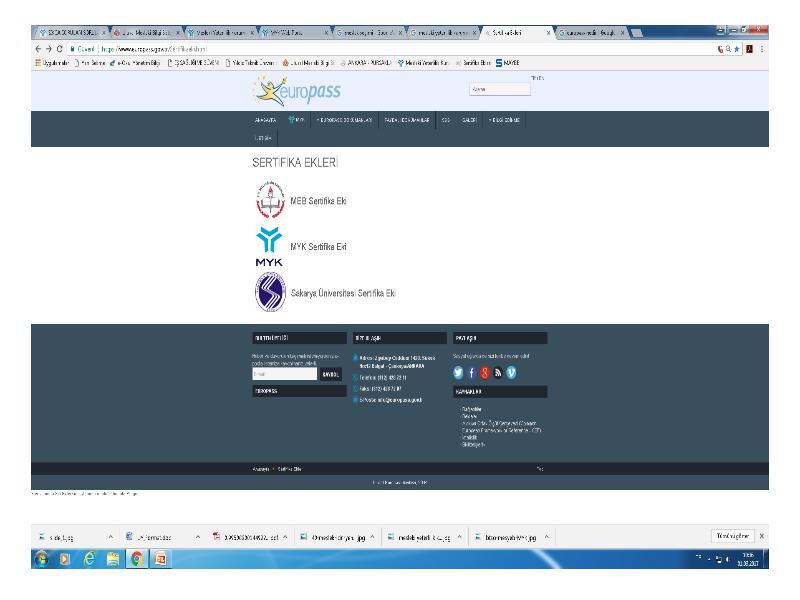Switch to the MYK Web Portal tab
Image resolution: width=800 pixels, height=600 pixels.
[293, 33]
